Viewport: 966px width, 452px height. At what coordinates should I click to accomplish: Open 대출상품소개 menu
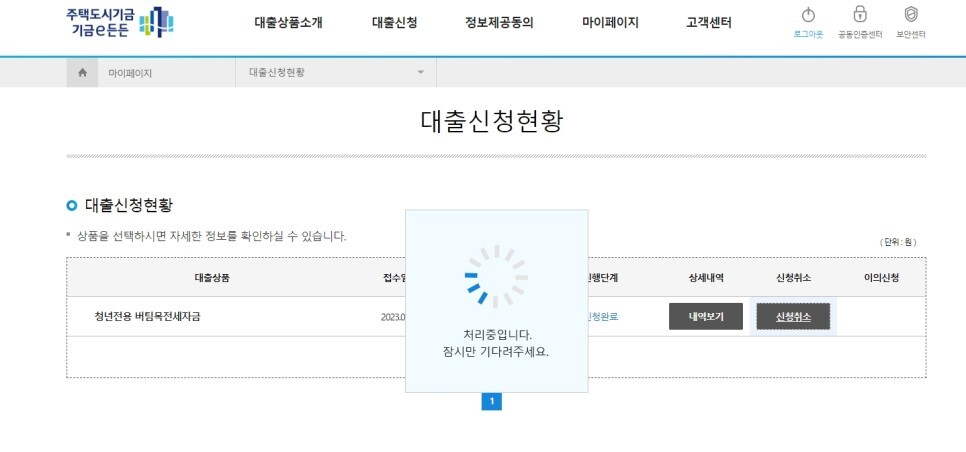click(x=288, y=23)
